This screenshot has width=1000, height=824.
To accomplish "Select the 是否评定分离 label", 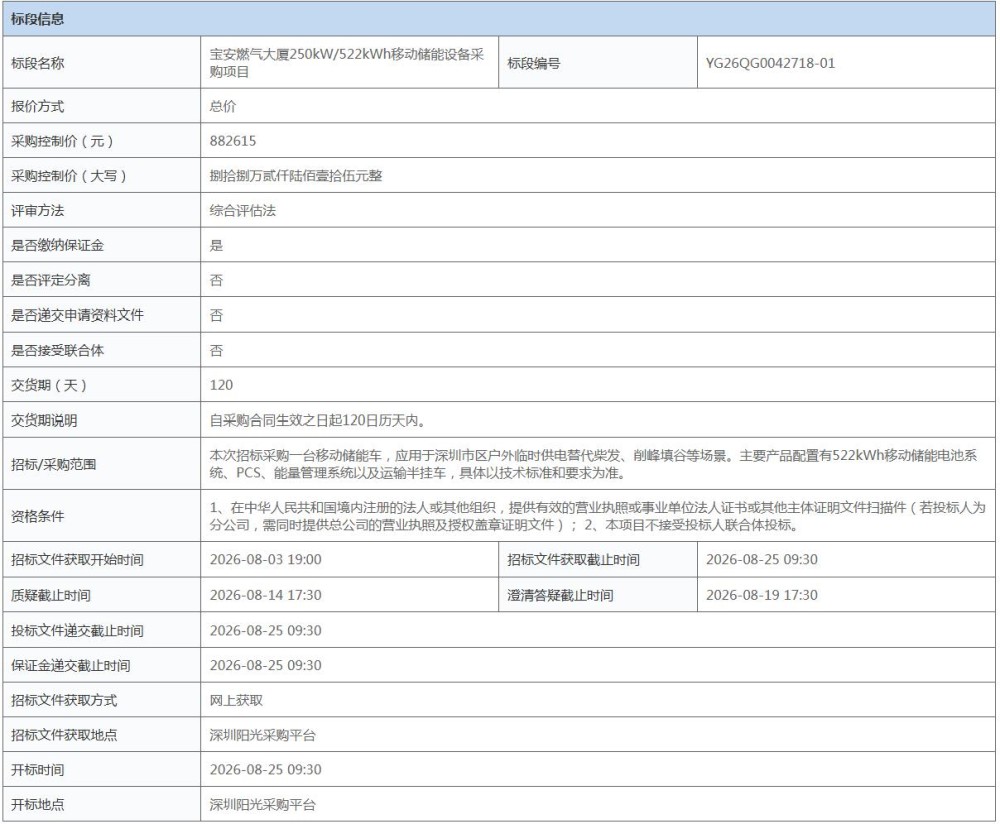I will 51,280.
